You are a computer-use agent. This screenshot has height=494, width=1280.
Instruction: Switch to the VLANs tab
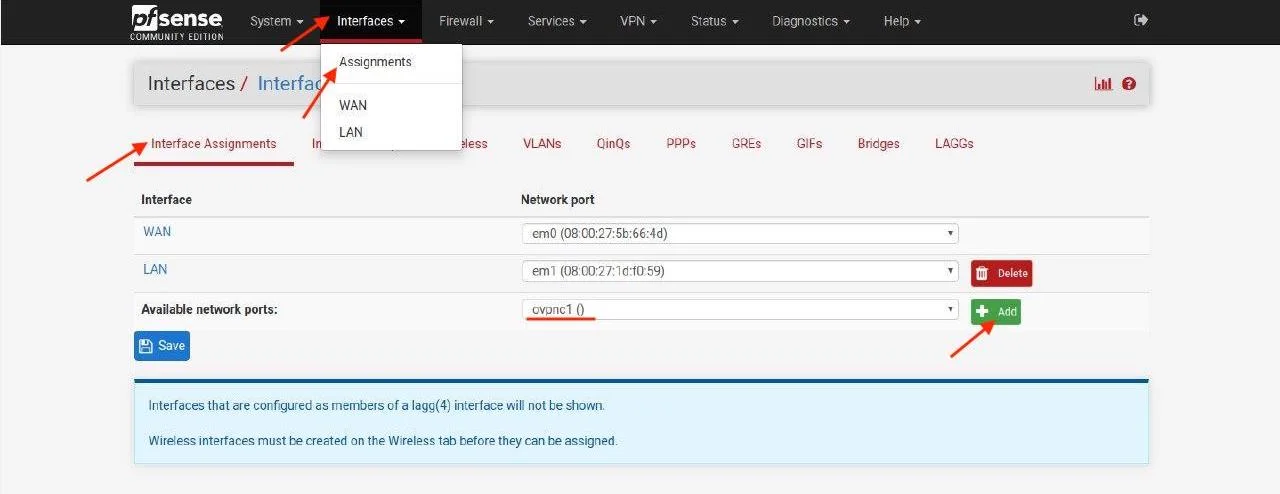(x=542, y=143)
